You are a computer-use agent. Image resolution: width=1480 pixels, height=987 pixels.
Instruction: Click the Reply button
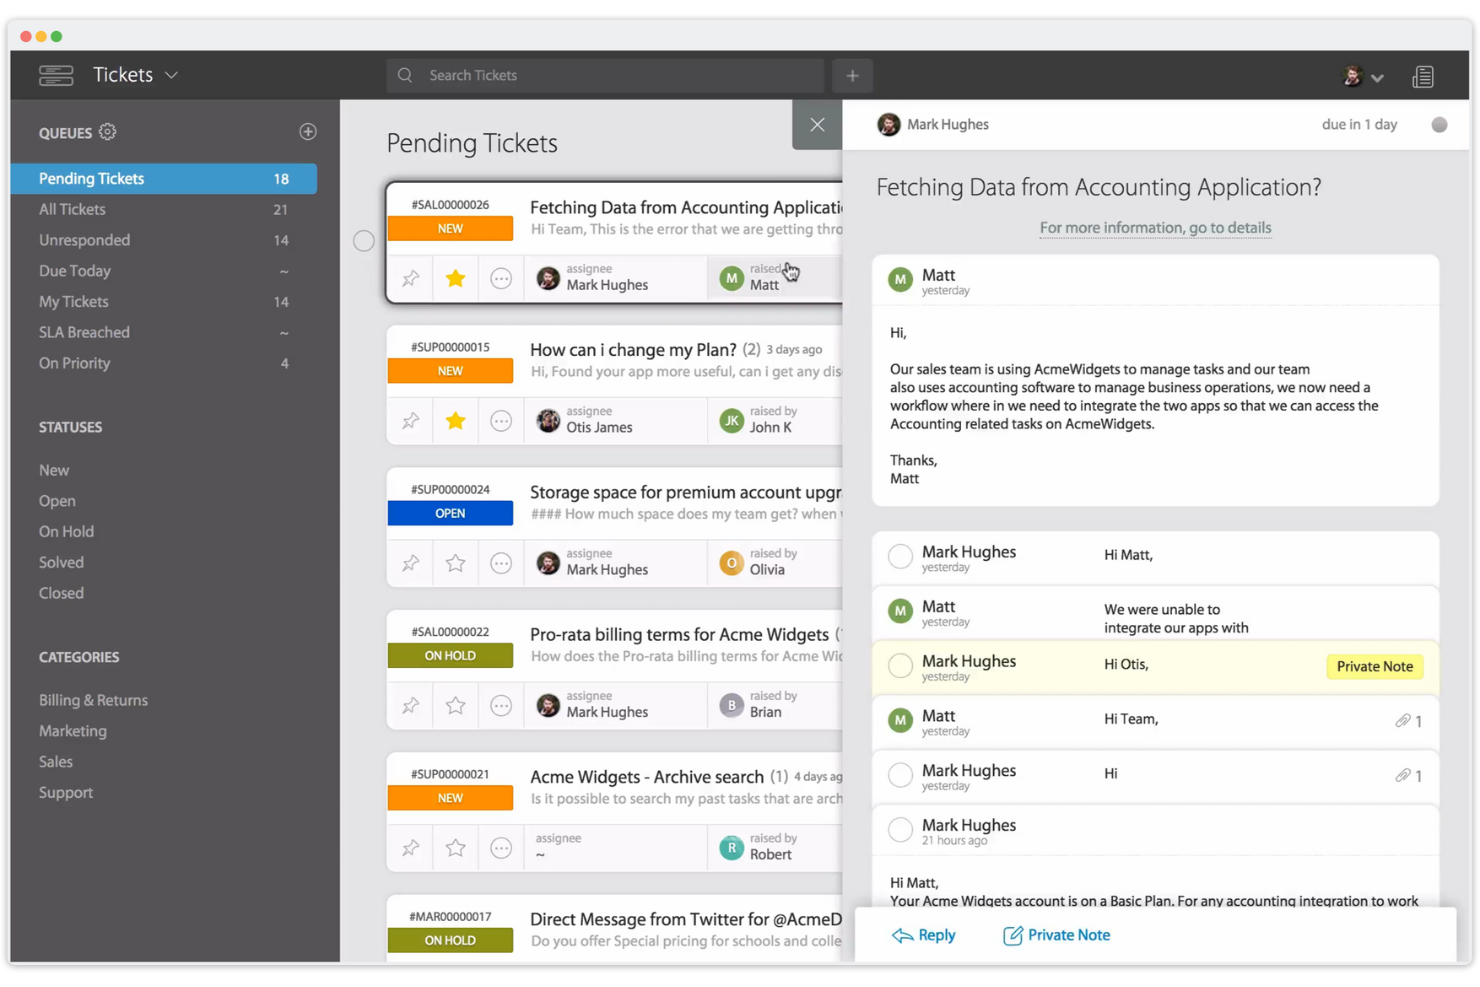pos(923,935)
